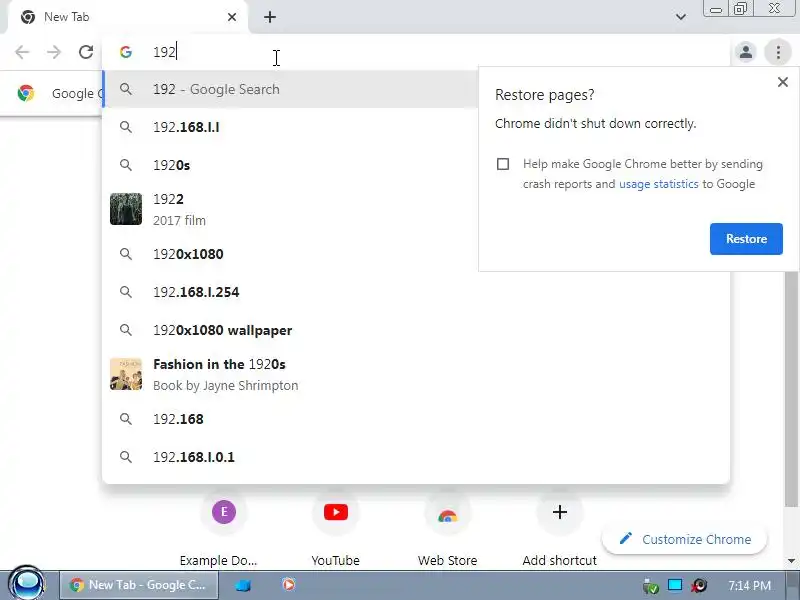
Task: Open a new tab with the plus icon
Action: [270, 17]
